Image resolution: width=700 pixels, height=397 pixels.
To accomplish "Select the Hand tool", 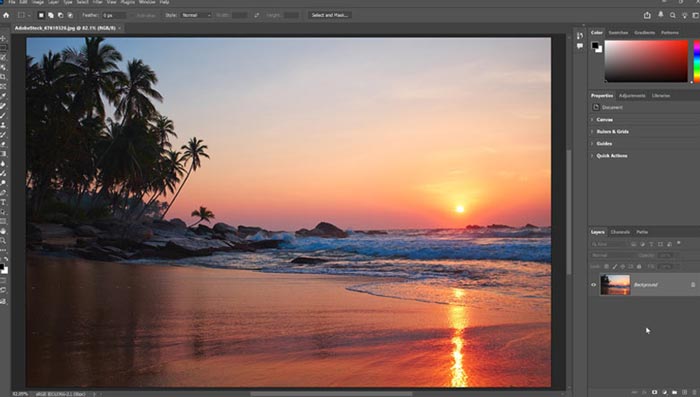I will pyautogui.click(x=3, y=231).
